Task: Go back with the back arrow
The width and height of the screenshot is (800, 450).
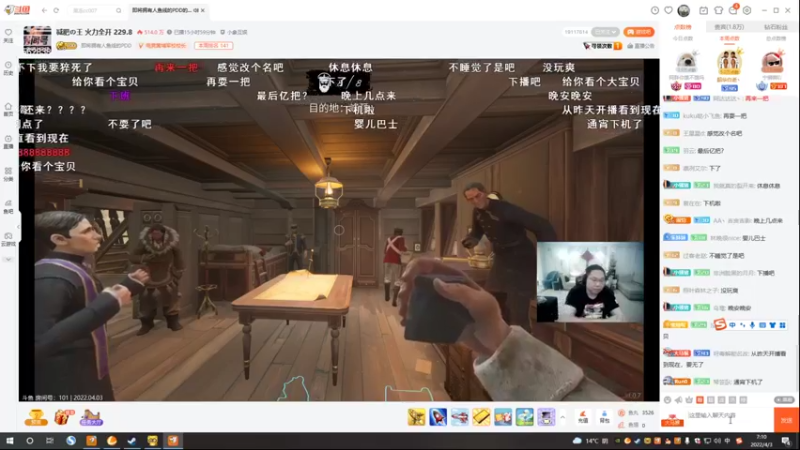Action: click(44, 10)
